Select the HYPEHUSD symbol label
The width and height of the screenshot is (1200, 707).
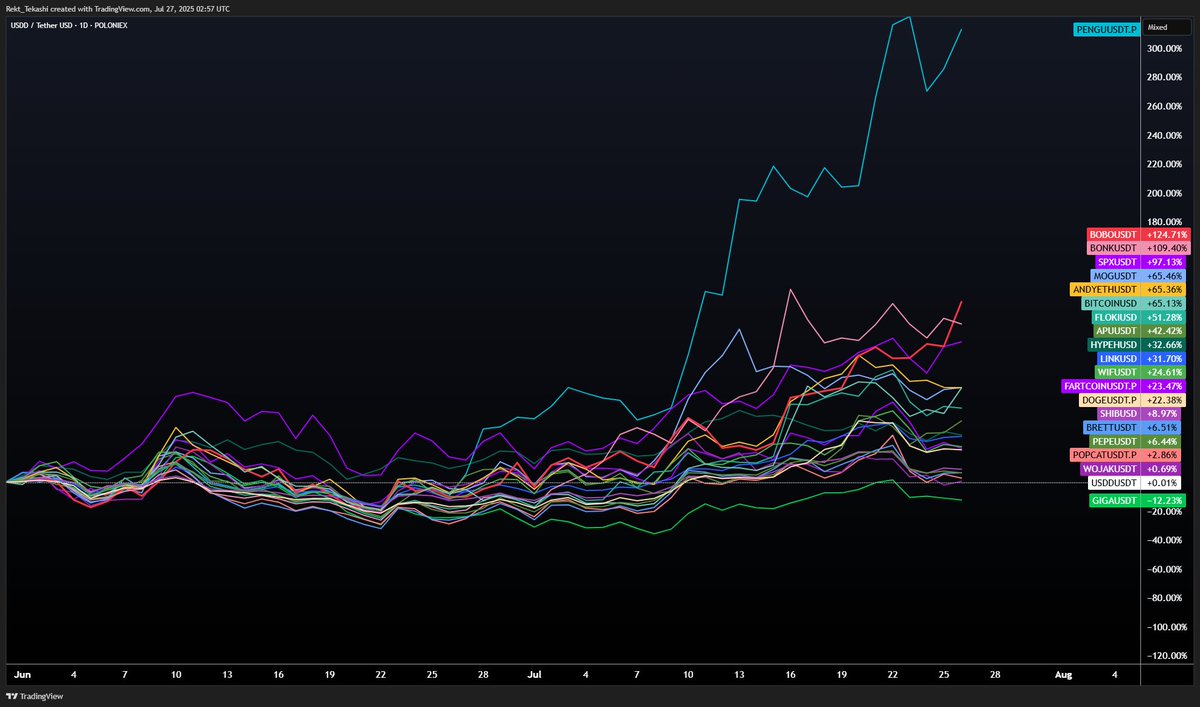pyautogui.click(x=1113, y=345)
